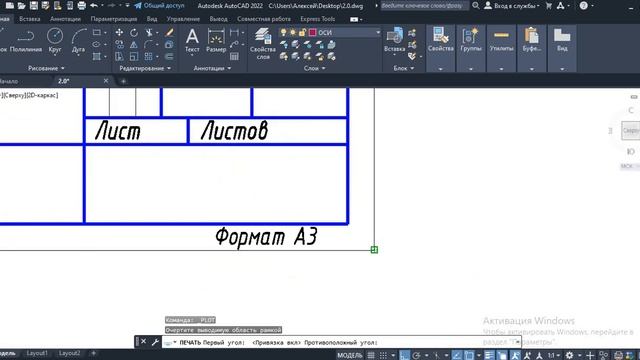
Task: Toggle layer on/off light bulb for ОСИ
Action: point(283,32)
